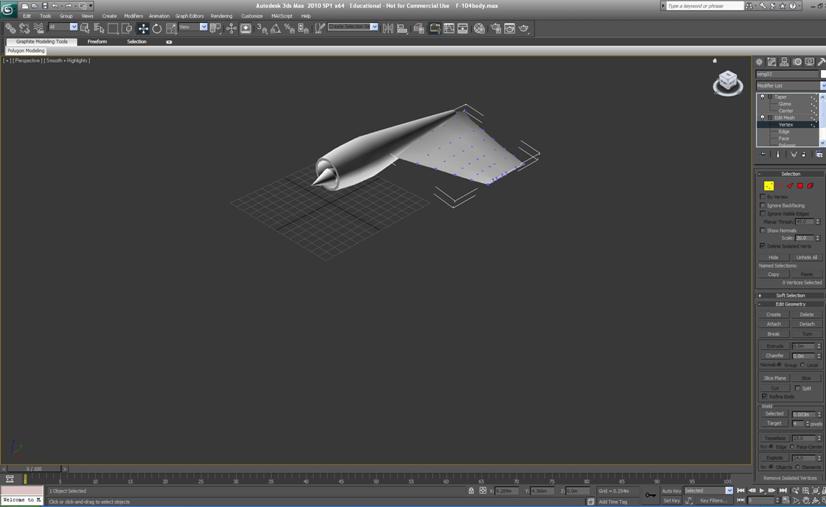
Task: Open the Modify command panel tab
Action: tap(772, 62)
